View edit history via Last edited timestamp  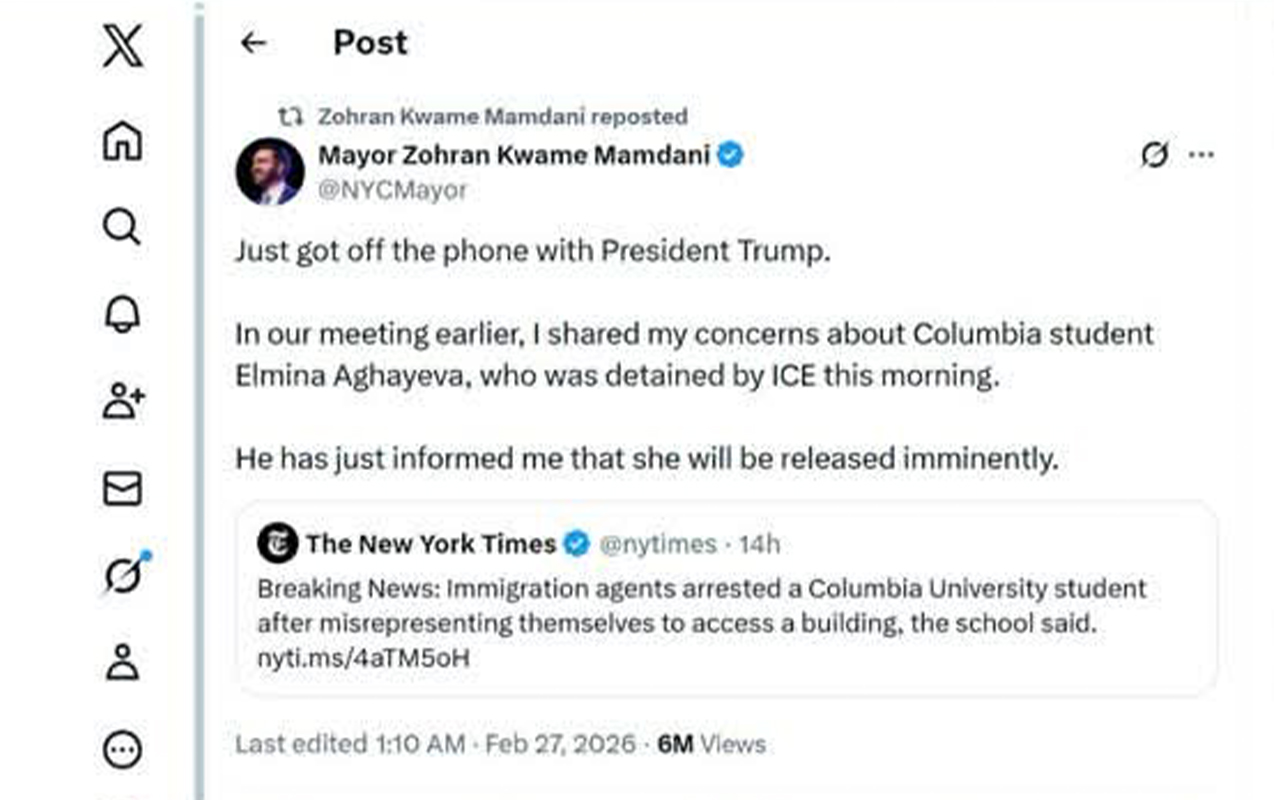click(435, 744)
